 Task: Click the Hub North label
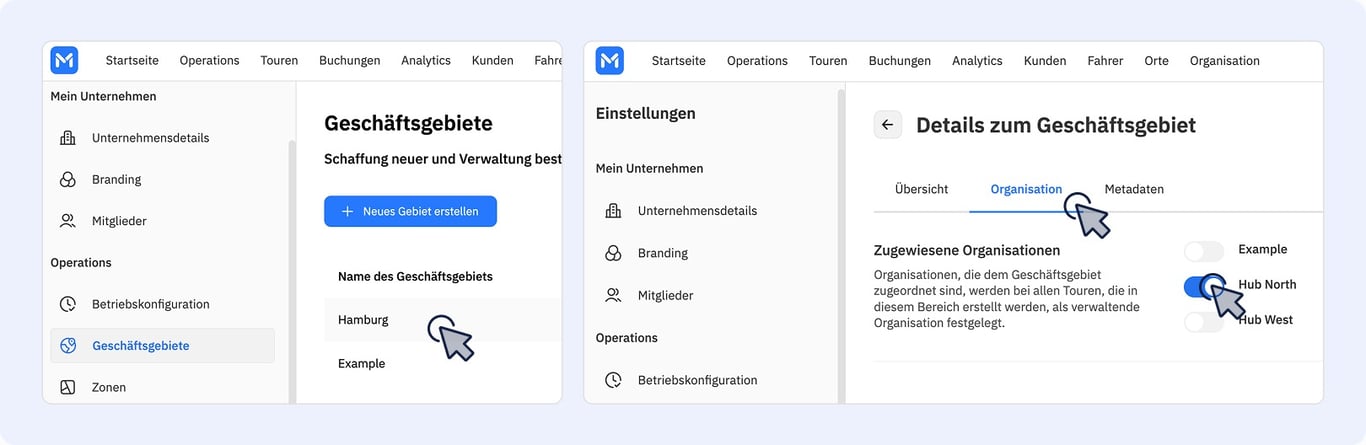click(1267, 285)
